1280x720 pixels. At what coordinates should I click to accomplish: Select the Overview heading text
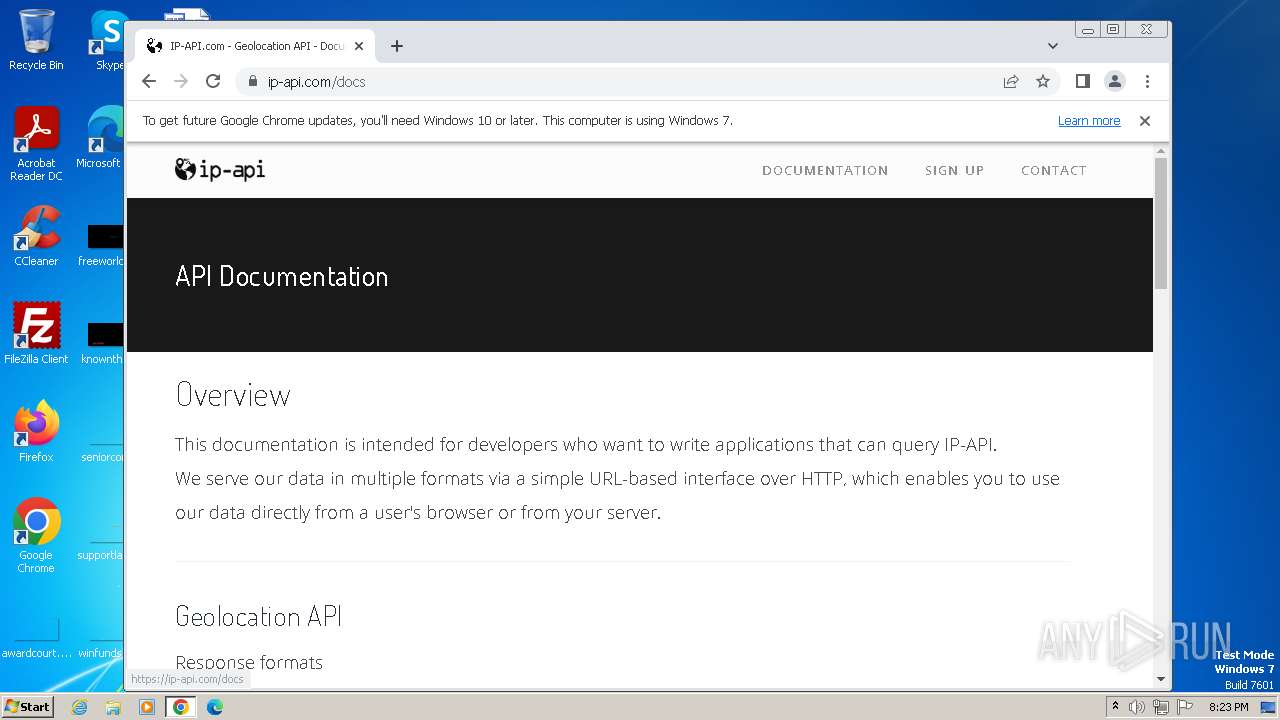[233, 395]
